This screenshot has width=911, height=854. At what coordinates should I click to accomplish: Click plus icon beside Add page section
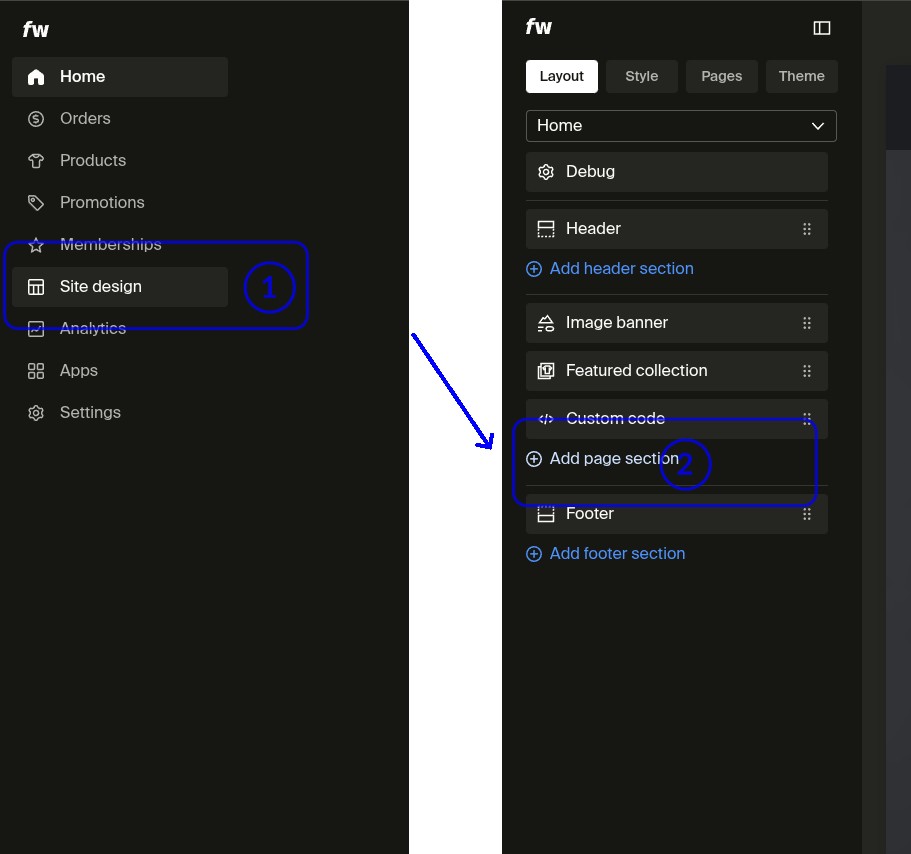[534, 459]
